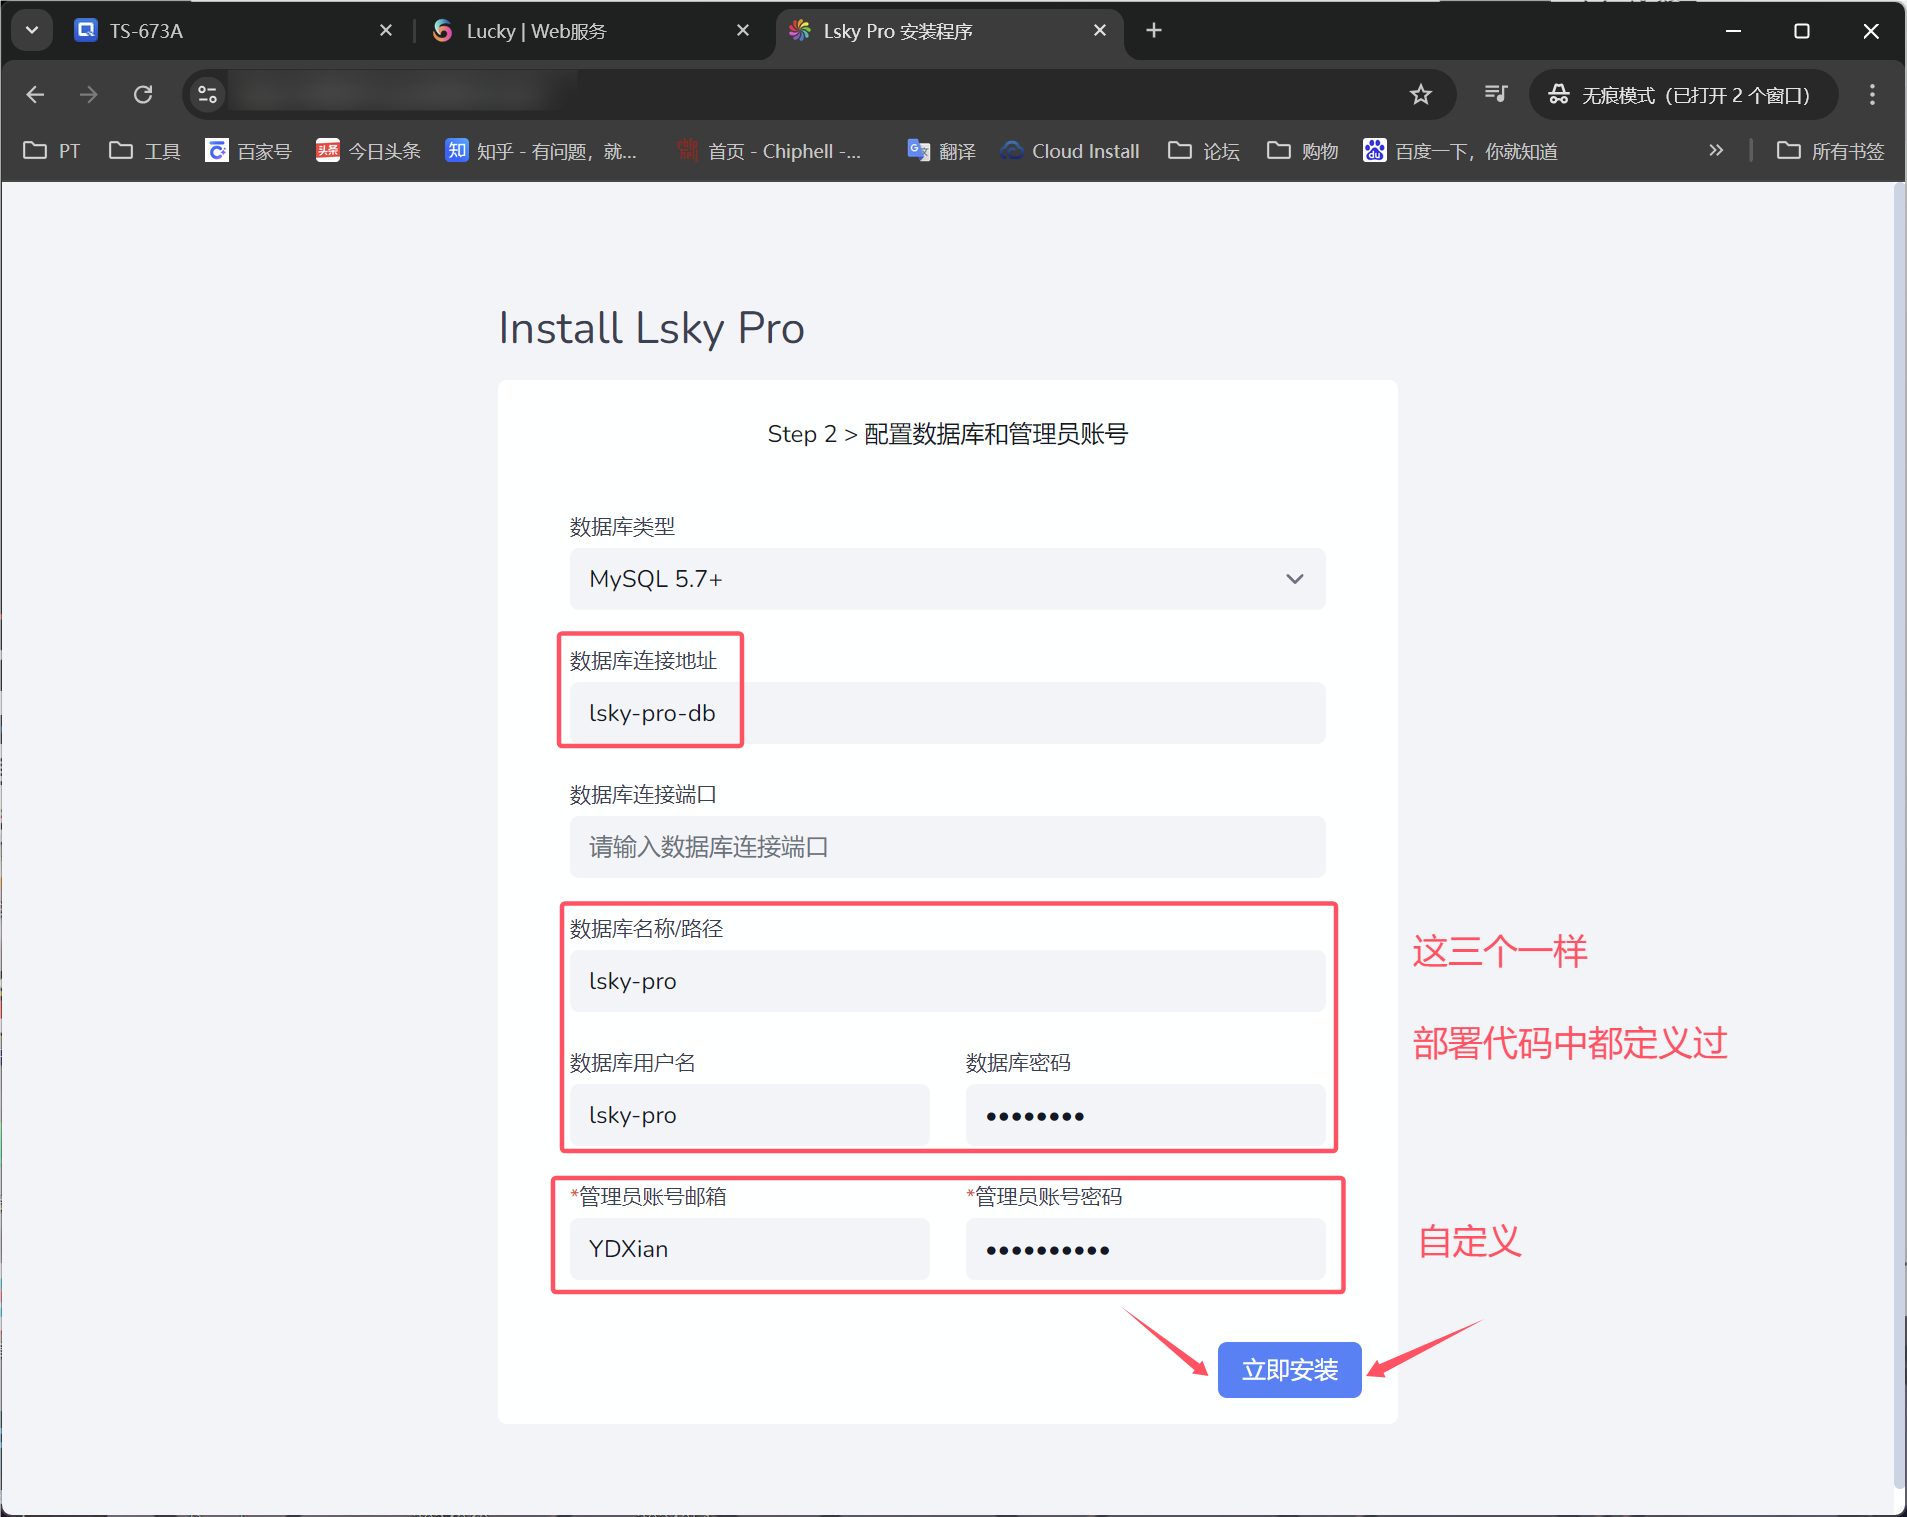Open site info icon in address bar
Viewport: 1907px width, 1517px height.
tap(207, 94)
